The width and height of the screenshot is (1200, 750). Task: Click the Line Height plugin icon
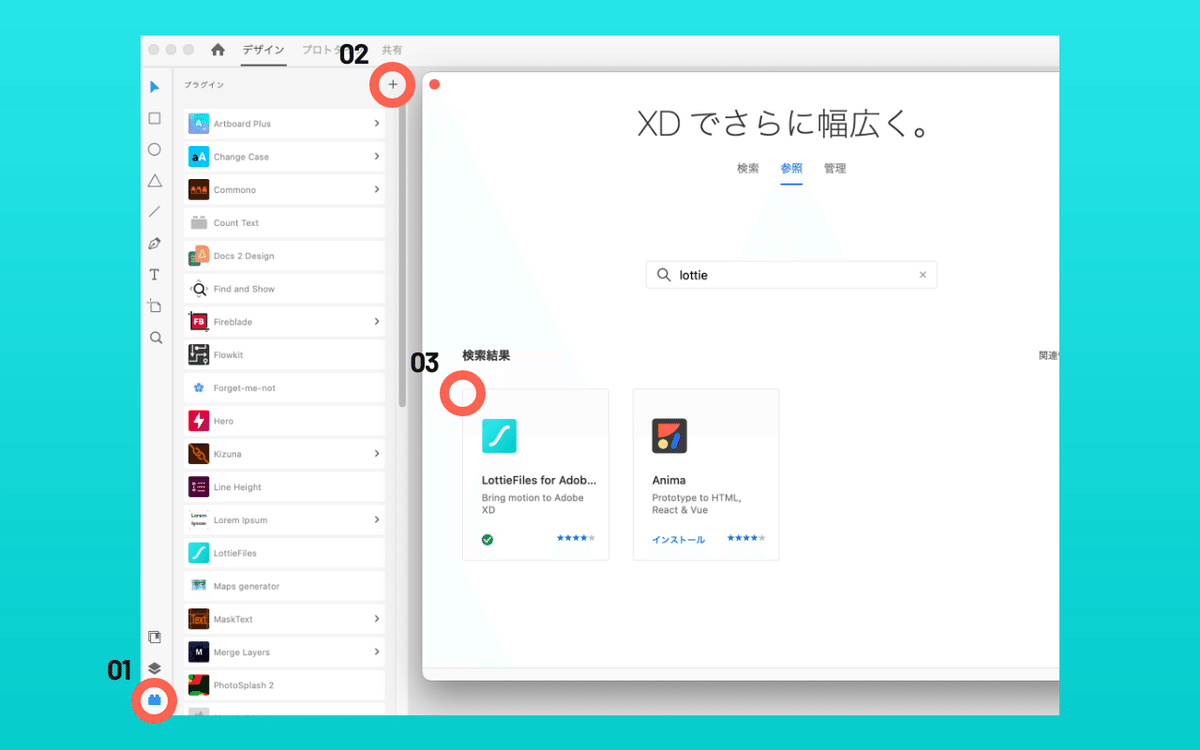click(x=198, y=487)
